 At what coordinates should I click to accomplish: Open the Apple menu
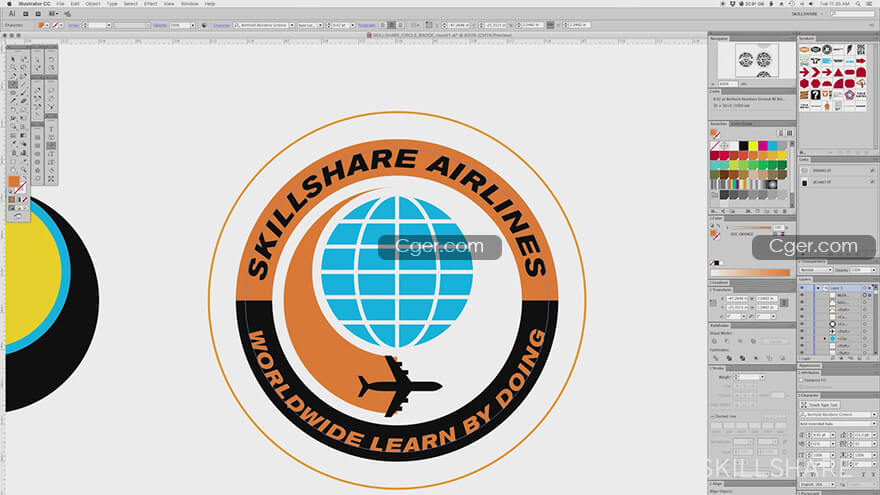coord(8,4)
